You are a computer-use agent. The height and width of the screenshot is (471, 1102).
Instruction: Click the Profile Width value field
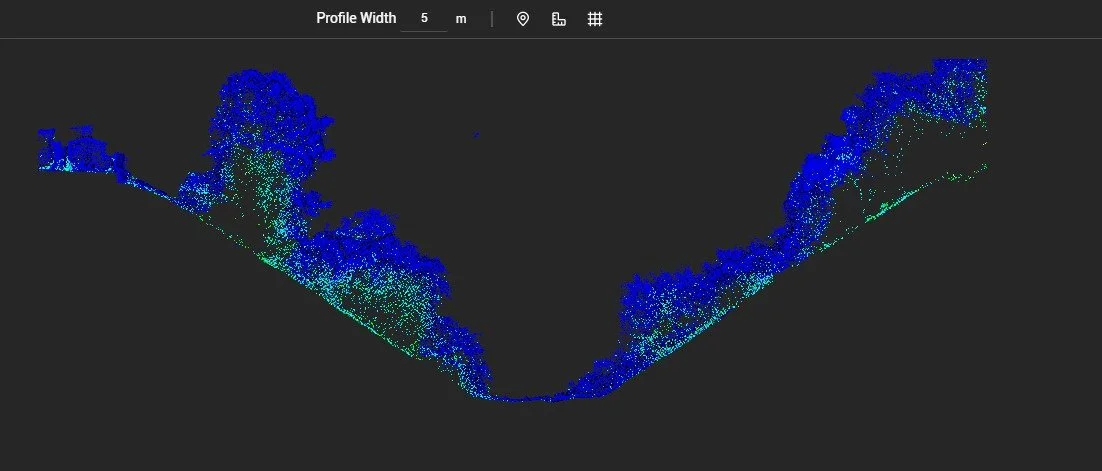tap(424, 18)
